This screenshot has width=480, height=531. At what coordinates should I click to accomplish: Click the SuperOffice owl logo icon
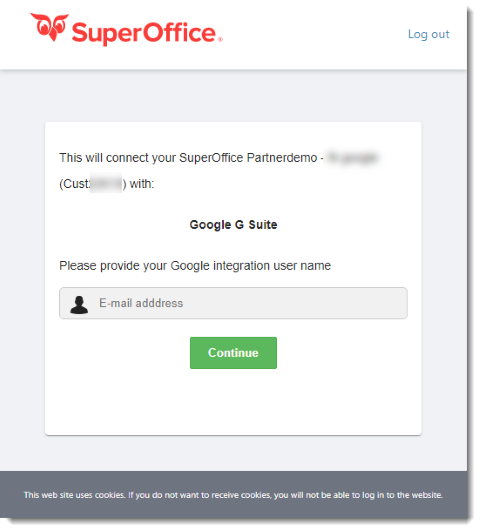pyautogui.click(x=49, y=27)
